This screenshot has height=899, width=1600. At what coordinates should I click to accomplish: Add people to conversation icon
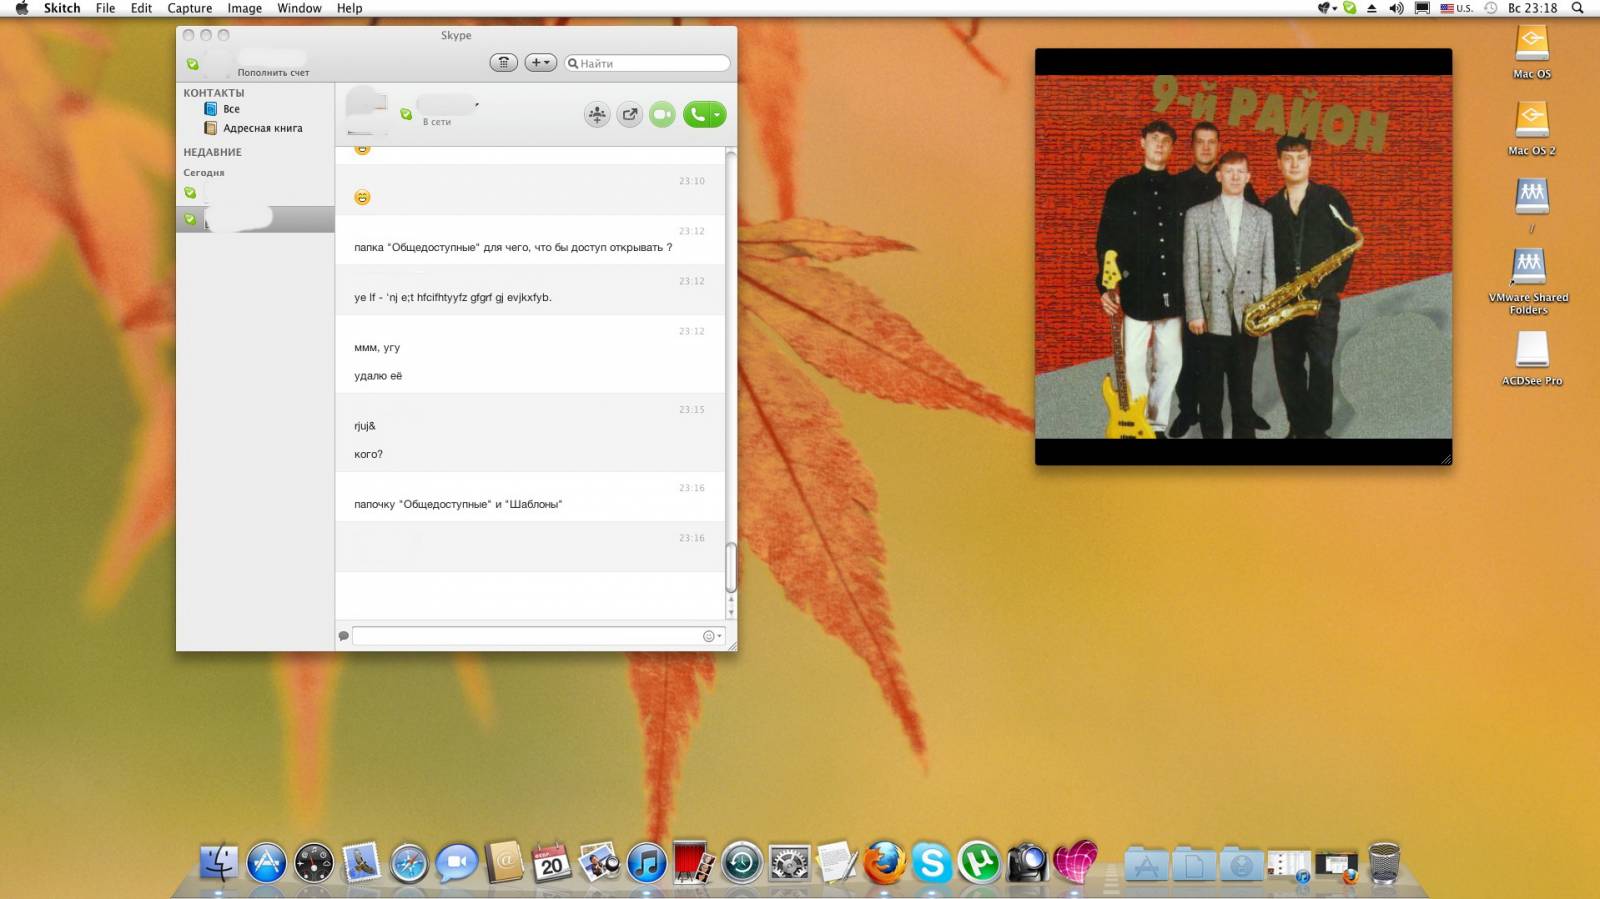[x=597, y=115]
